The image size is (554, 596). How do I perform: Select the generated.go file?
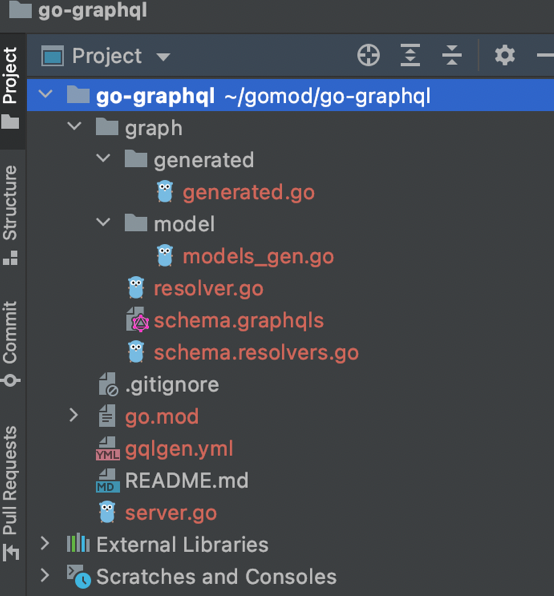click(x=249, y=192)
